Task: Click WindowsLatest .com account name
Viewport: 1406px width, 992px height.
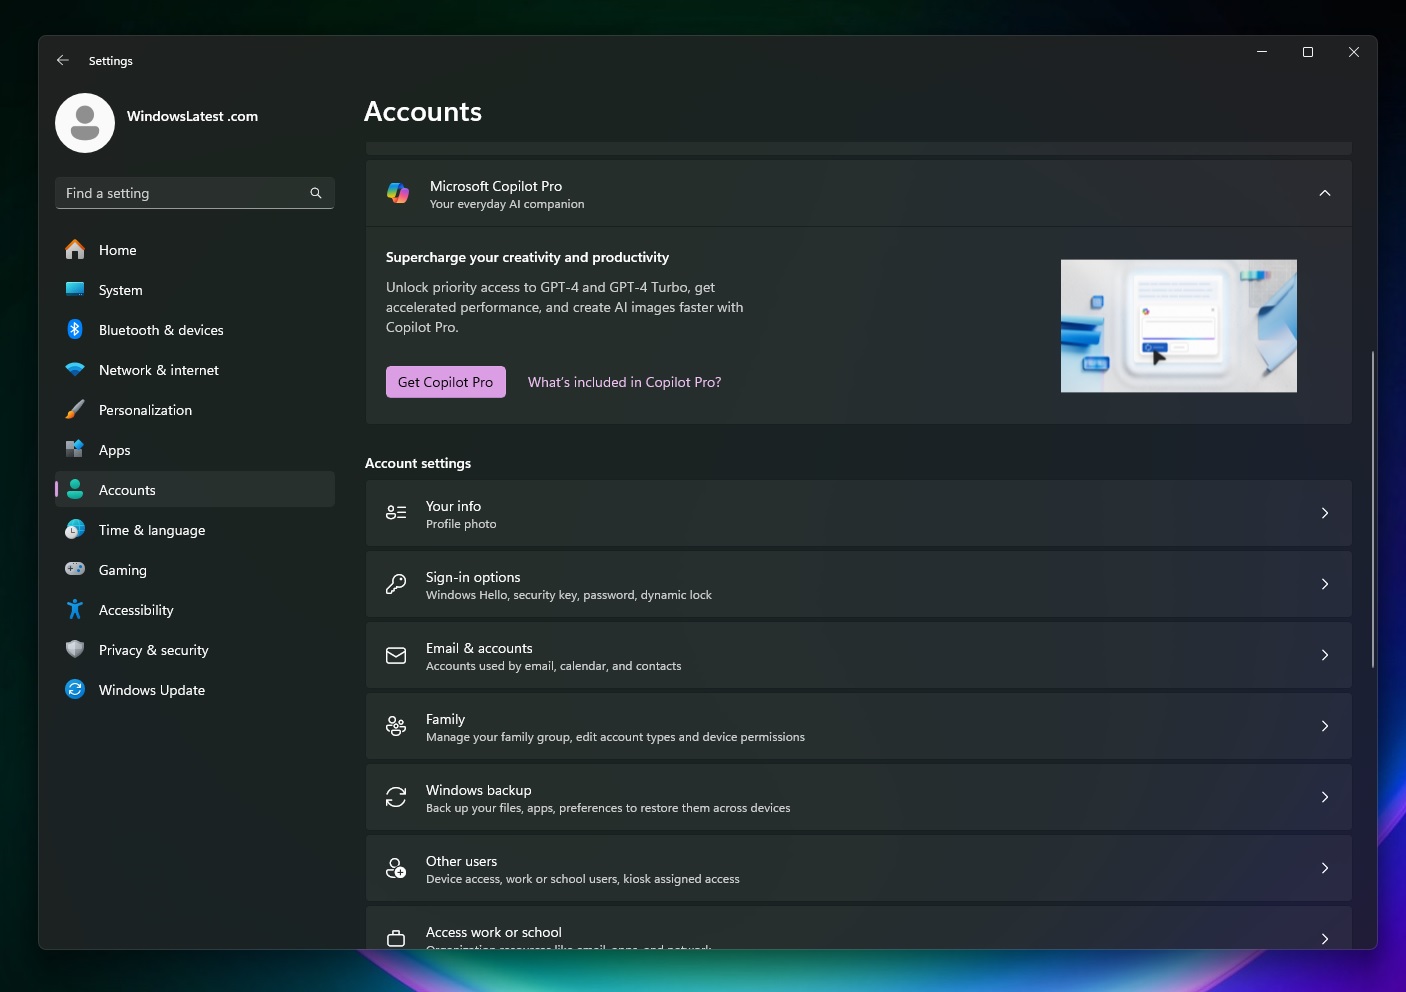Action: coord(192,116)
